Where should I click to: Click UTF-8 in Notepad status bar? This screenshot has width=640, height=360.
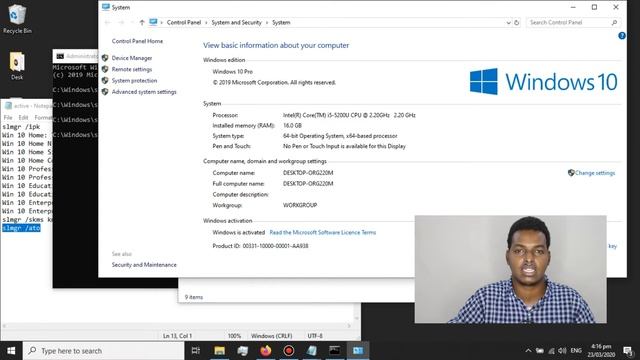[x=315, y=336]
